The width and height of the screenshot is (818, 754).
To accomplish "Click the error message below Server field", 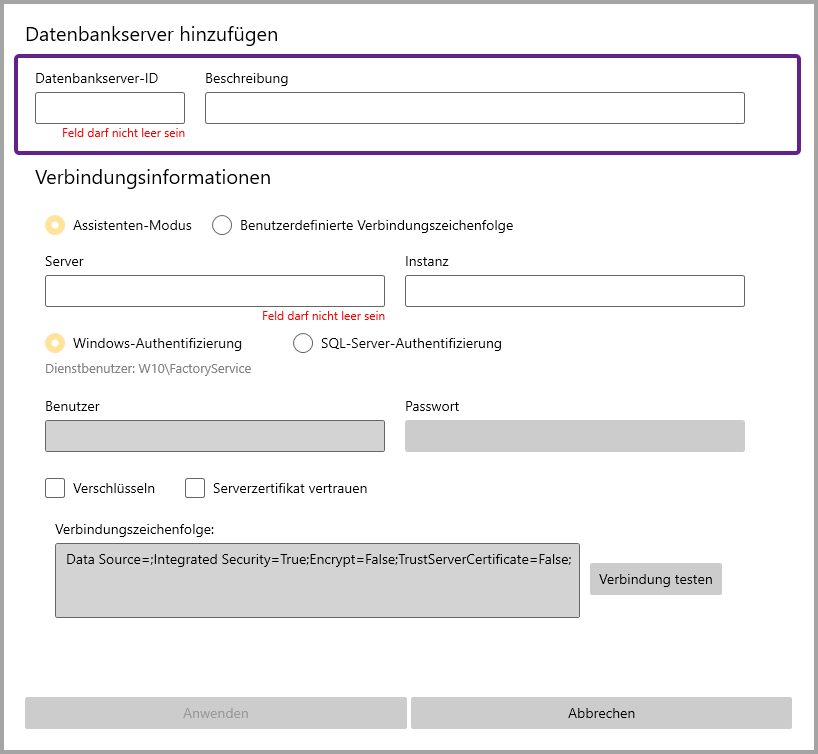I will (323, 316).
